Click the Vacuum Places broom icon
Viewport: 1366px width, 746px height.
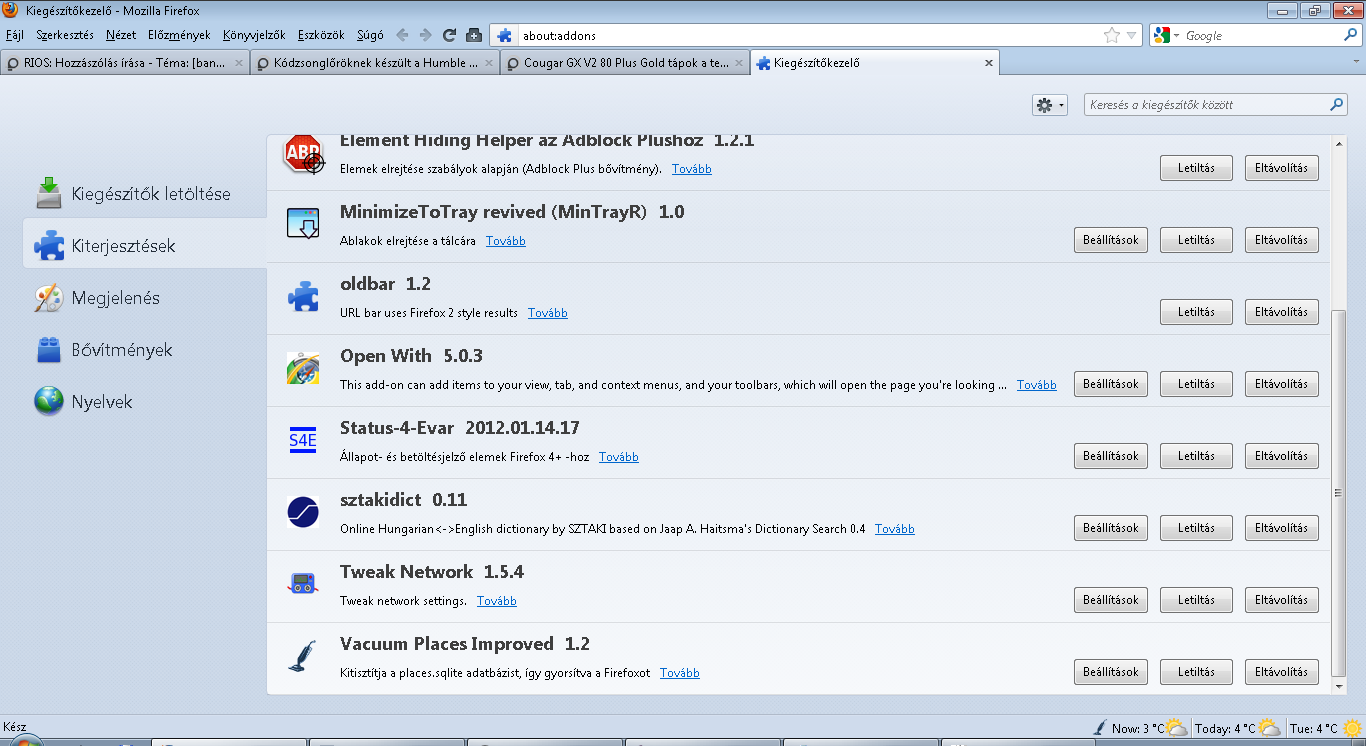[303, 657]
